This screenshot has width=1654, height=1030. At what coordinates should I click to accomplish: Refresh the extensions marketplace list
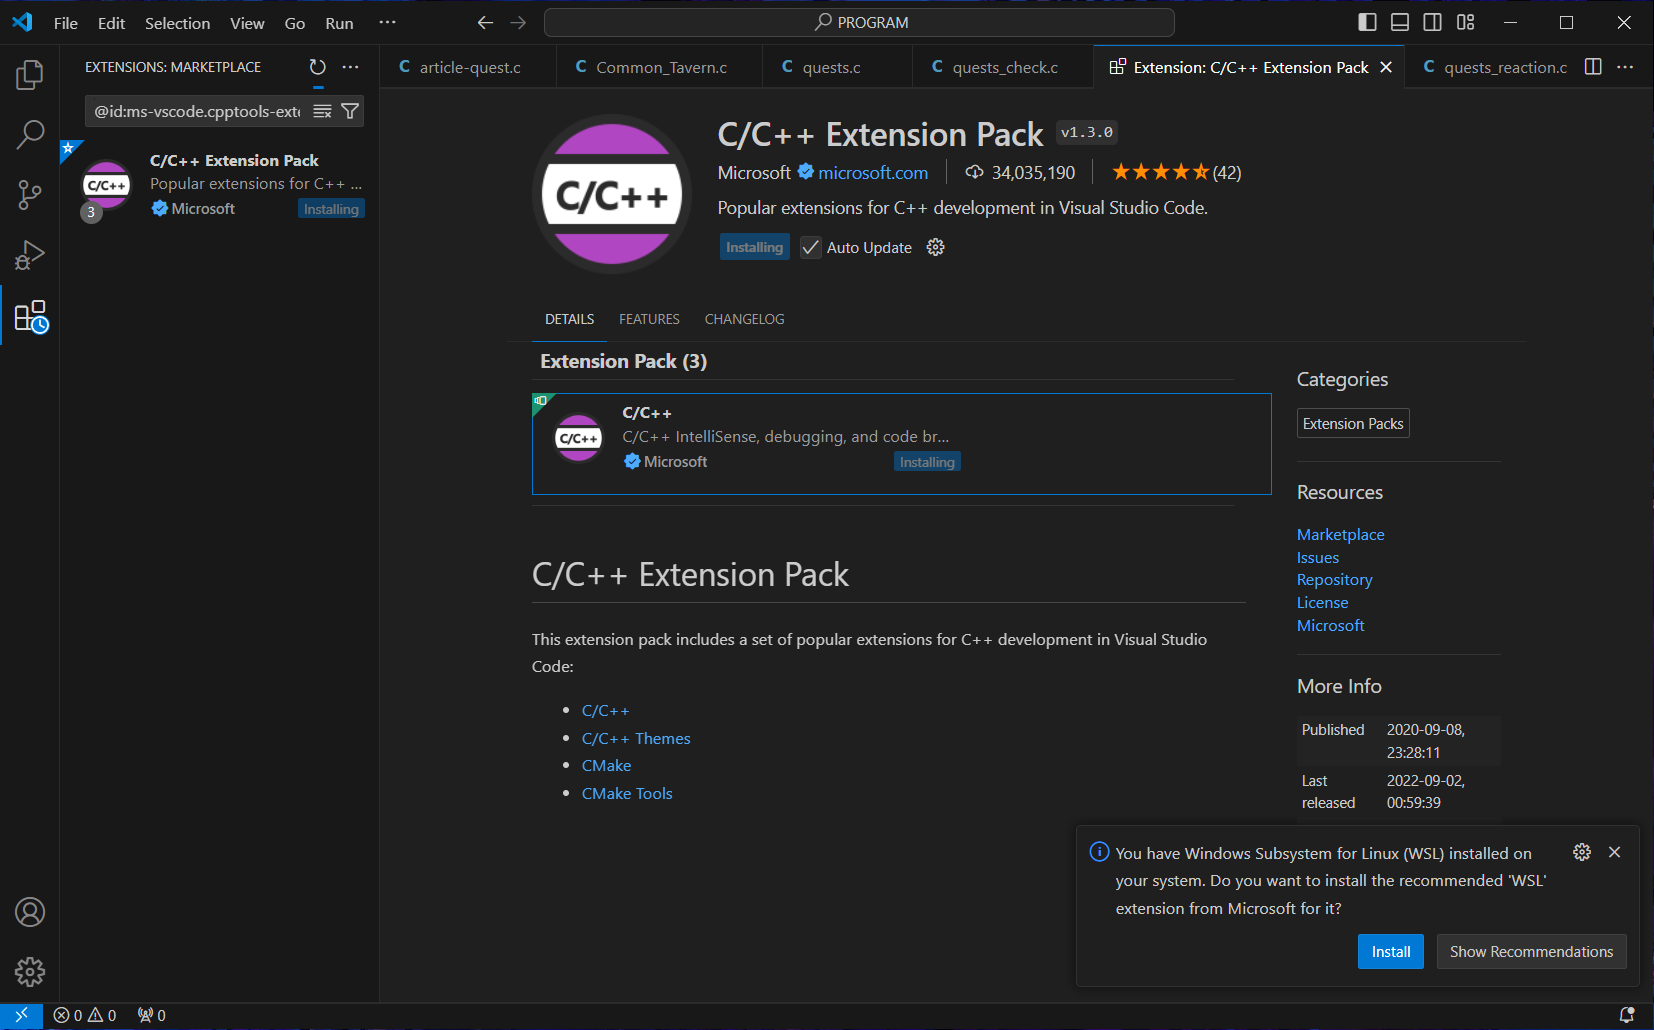point(318,67)
